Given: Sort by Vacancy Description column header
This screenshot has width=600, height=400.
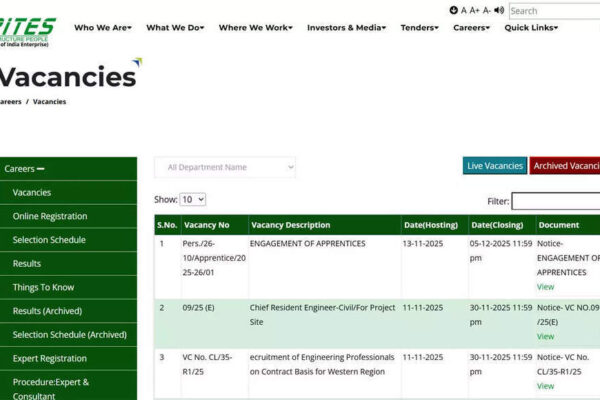Looking at the screenshot, I should pyautogui.click(x=325, y=225).
